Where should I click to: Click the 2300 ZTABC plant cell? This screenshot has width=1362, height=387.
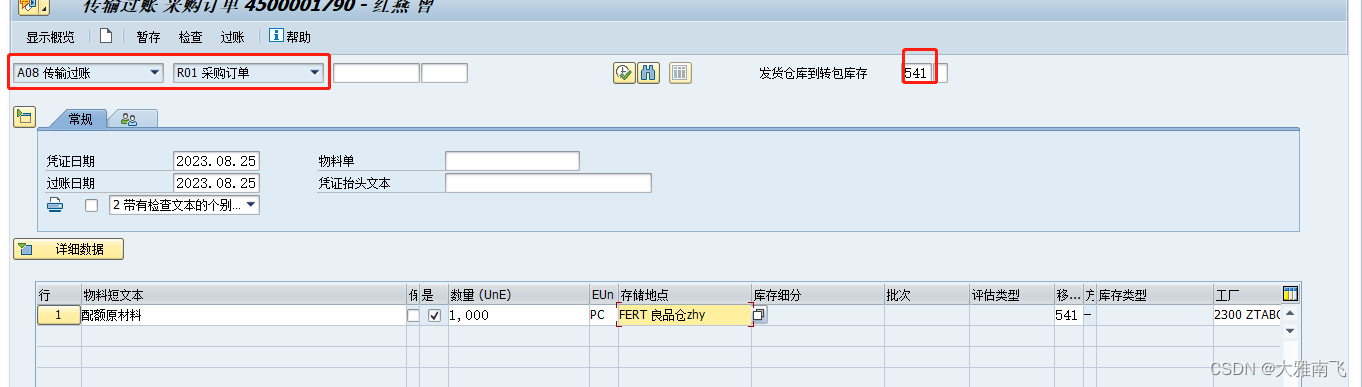[x=1248, y=315]
